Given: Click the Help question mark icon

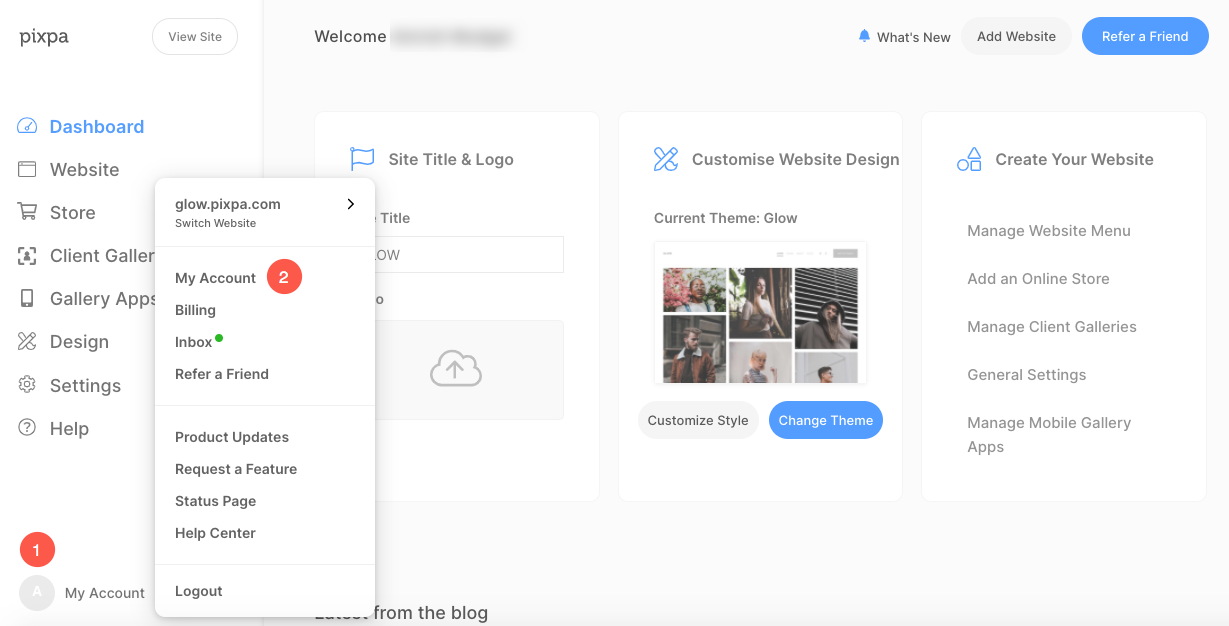Looking at the screenshot, I should (x=27, y=428).
